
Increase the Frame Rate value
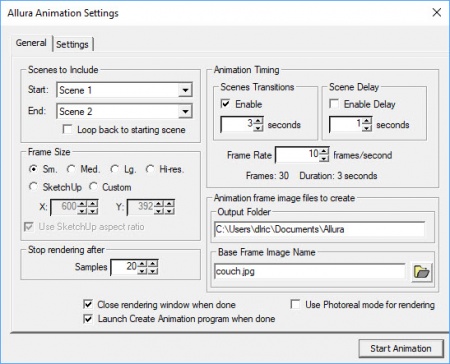point(324,151)
